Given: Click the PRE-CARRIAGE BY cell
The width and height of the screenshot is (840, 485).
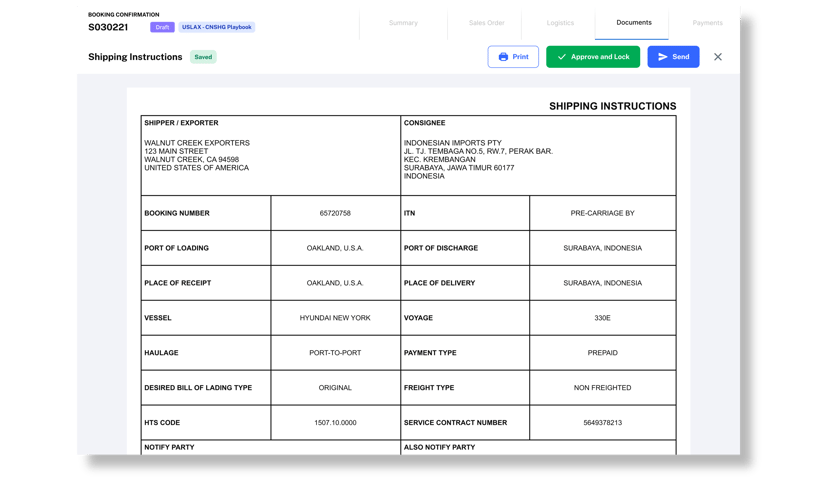Looking at the screenshot, I should (x=602, y=213).
